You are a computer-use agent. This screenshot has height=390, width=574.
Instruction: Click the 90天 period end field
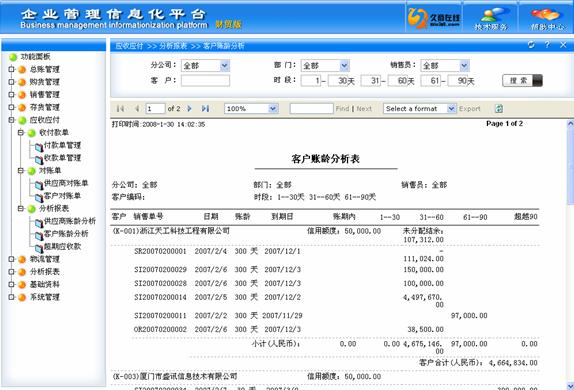click(458, 81)
